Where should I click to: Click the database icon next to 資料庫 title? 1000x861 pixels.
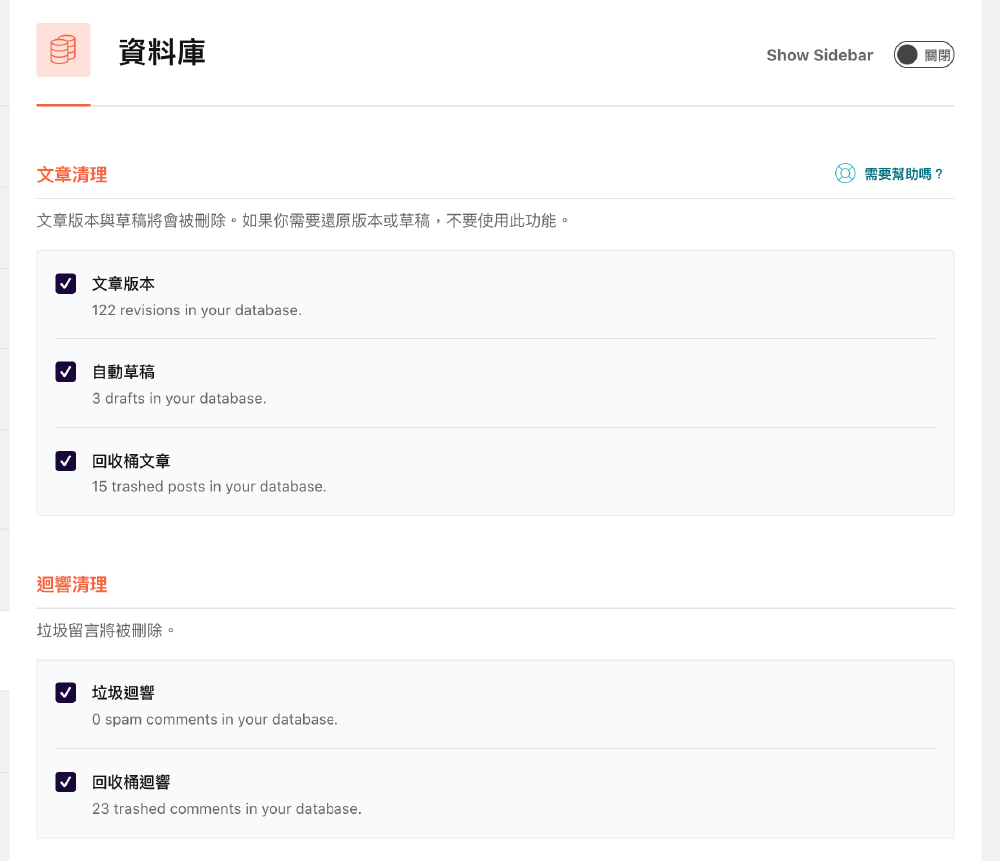tap(62, 51)
